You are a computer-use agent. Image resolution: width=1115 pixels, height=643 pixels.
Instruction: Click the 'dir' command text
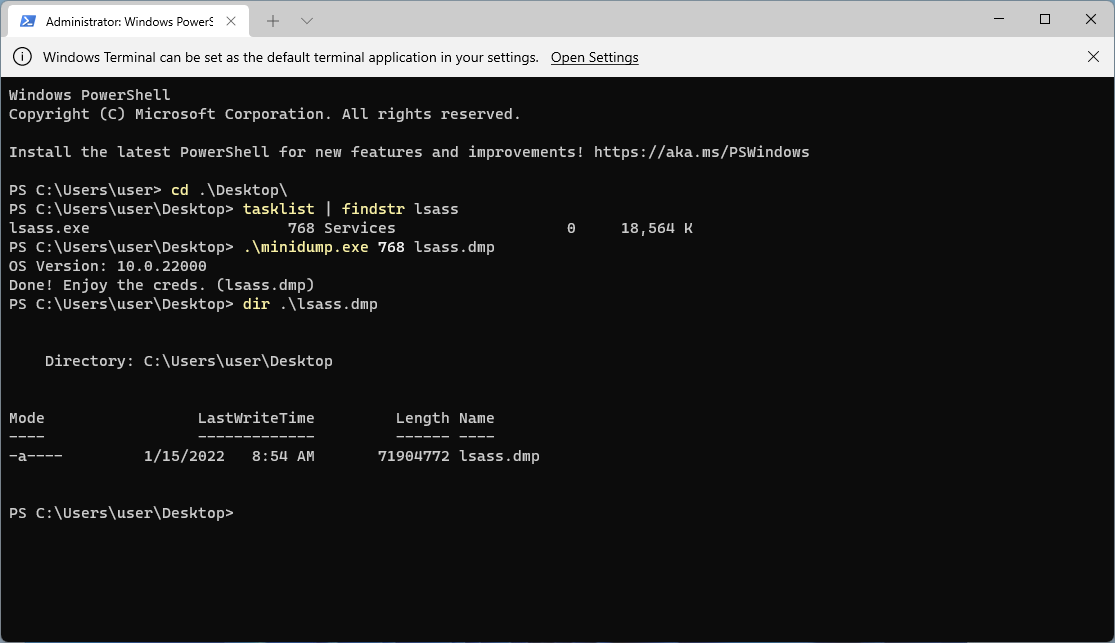(x=256, y=304)
